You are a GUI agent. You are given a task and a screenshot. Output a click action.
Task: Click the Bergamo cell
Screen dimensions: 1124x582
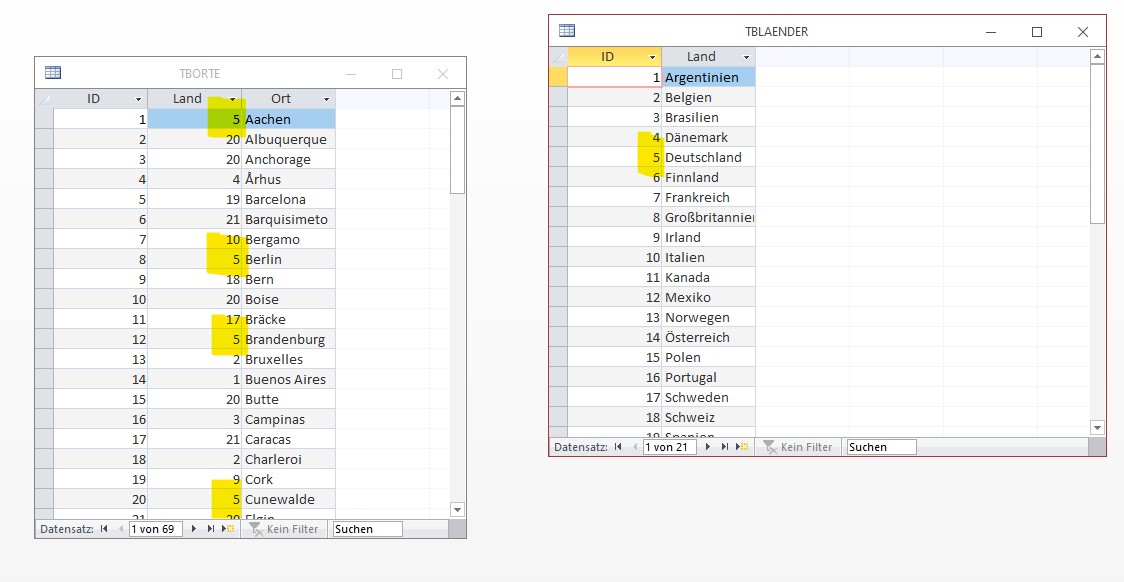click(289, 239)
